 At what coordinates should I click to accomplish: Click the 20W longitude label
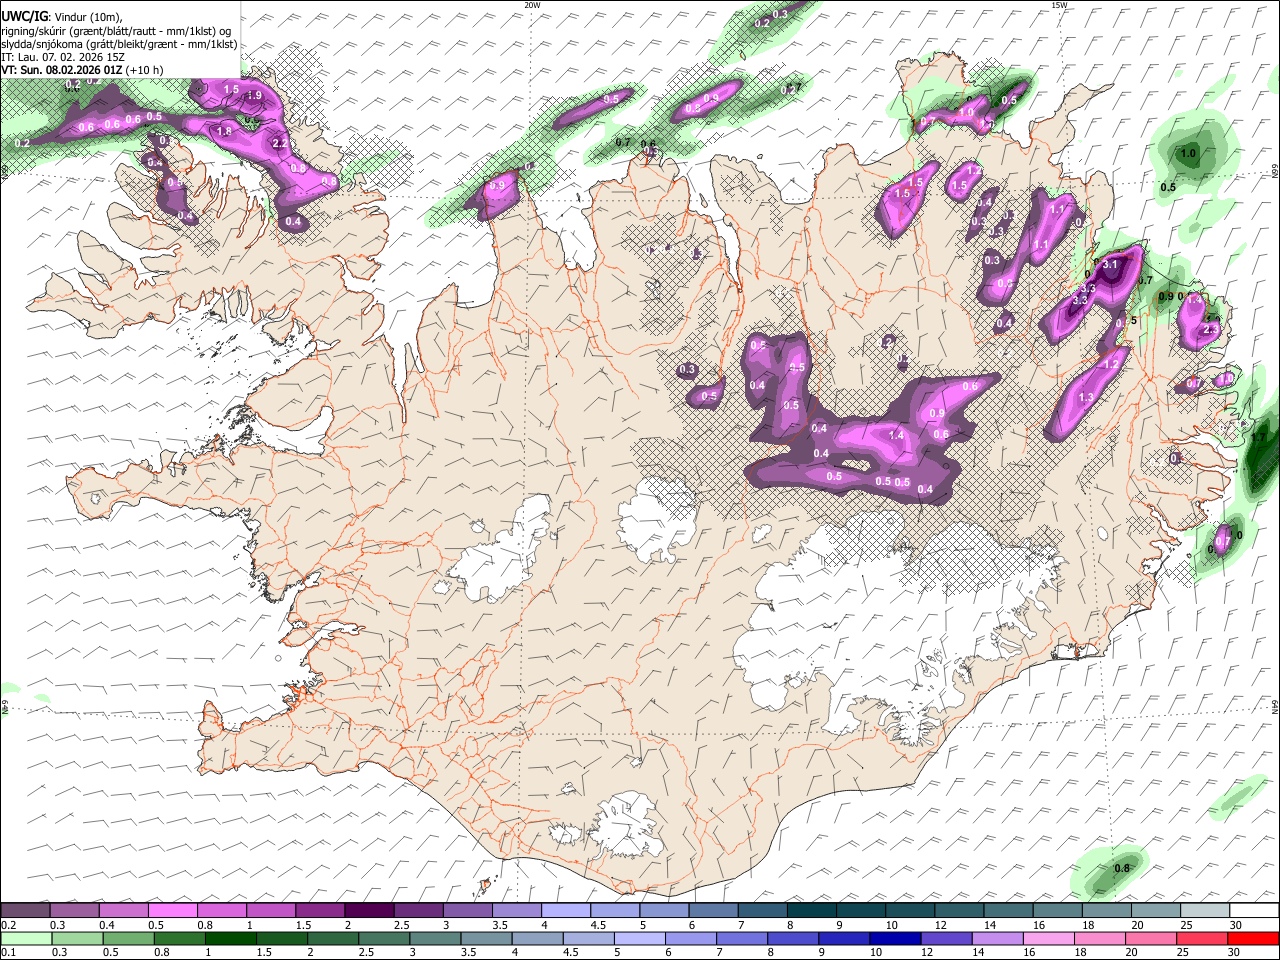533,5
